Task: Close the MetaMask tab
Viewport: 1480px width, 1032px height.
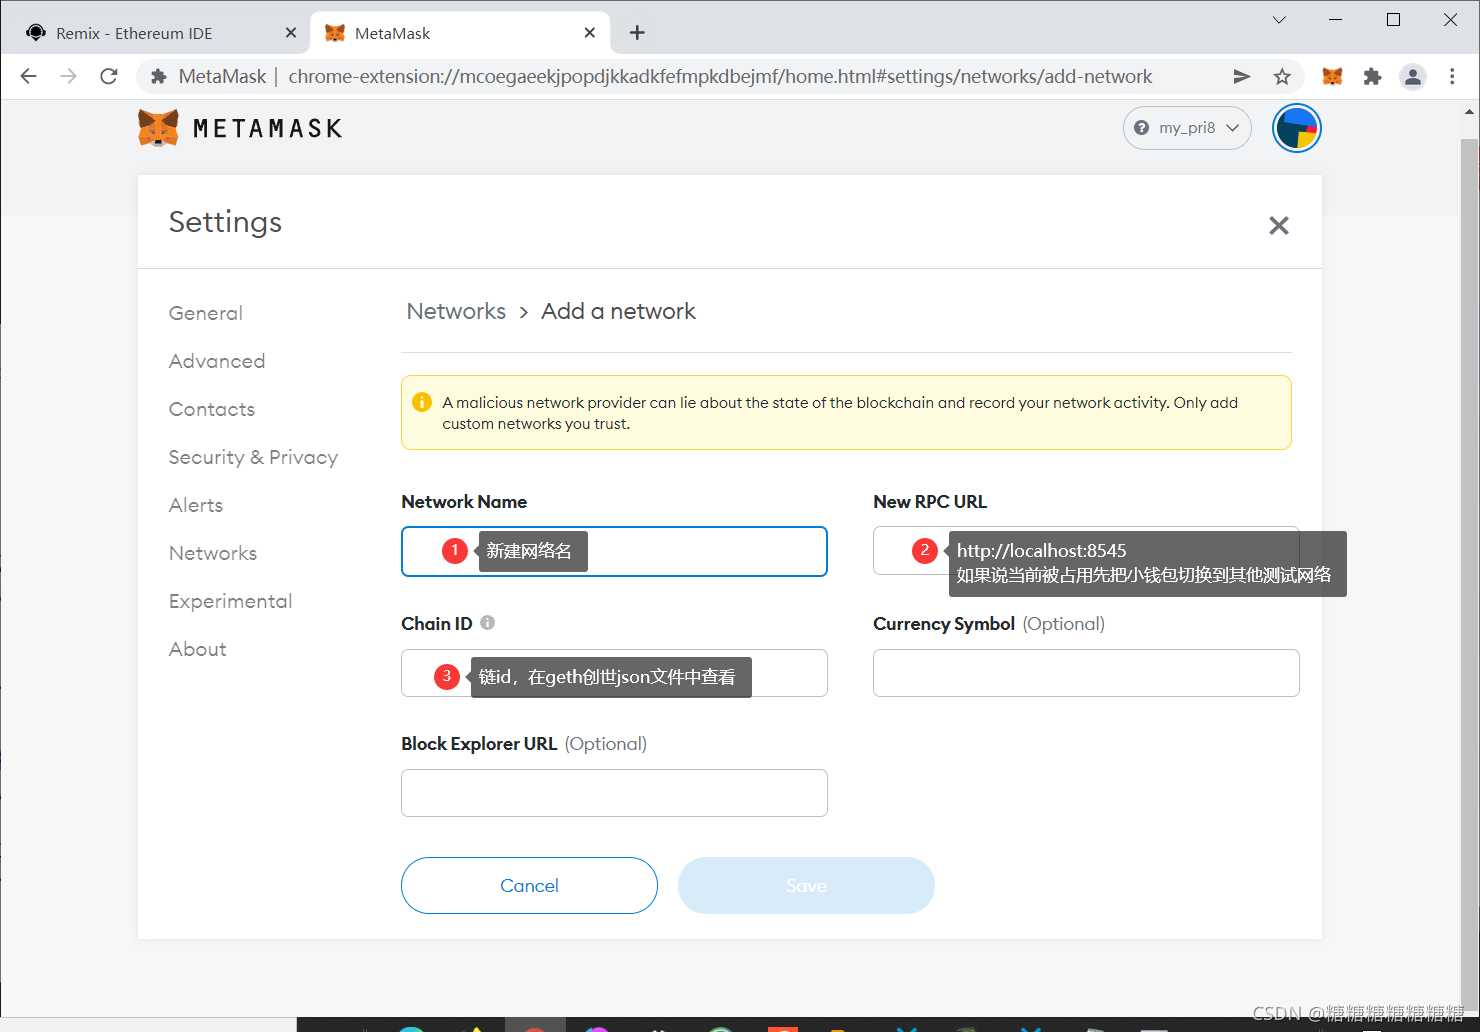Action: coord(590,33)
